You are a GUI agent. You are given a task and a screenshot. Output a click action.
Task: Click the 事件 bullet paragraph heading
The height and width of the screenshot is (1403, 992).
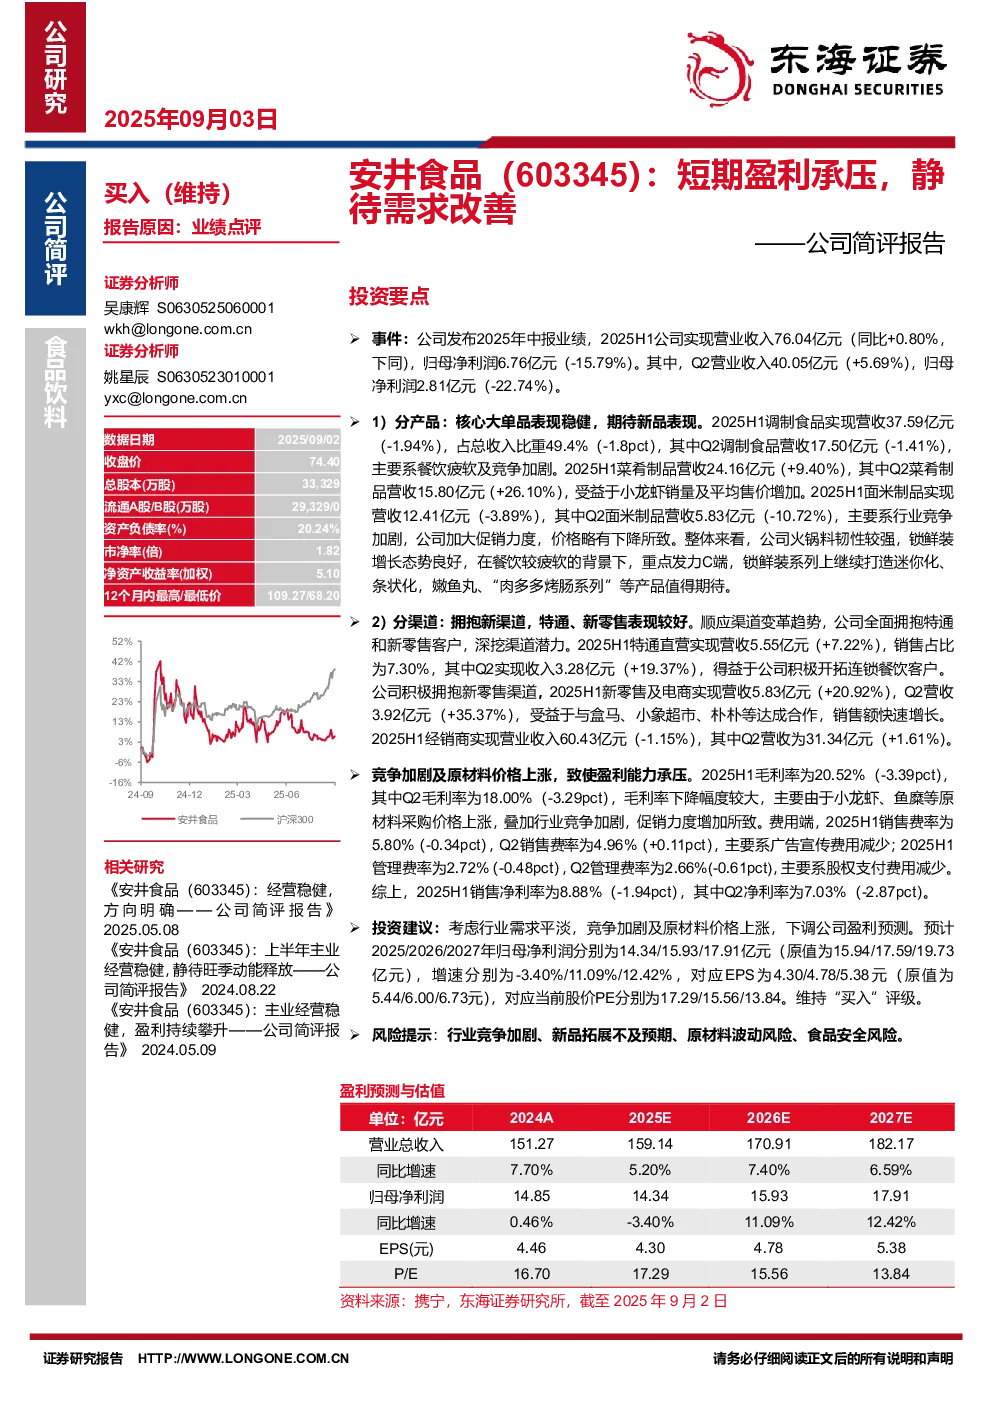(x=390, y=339)
